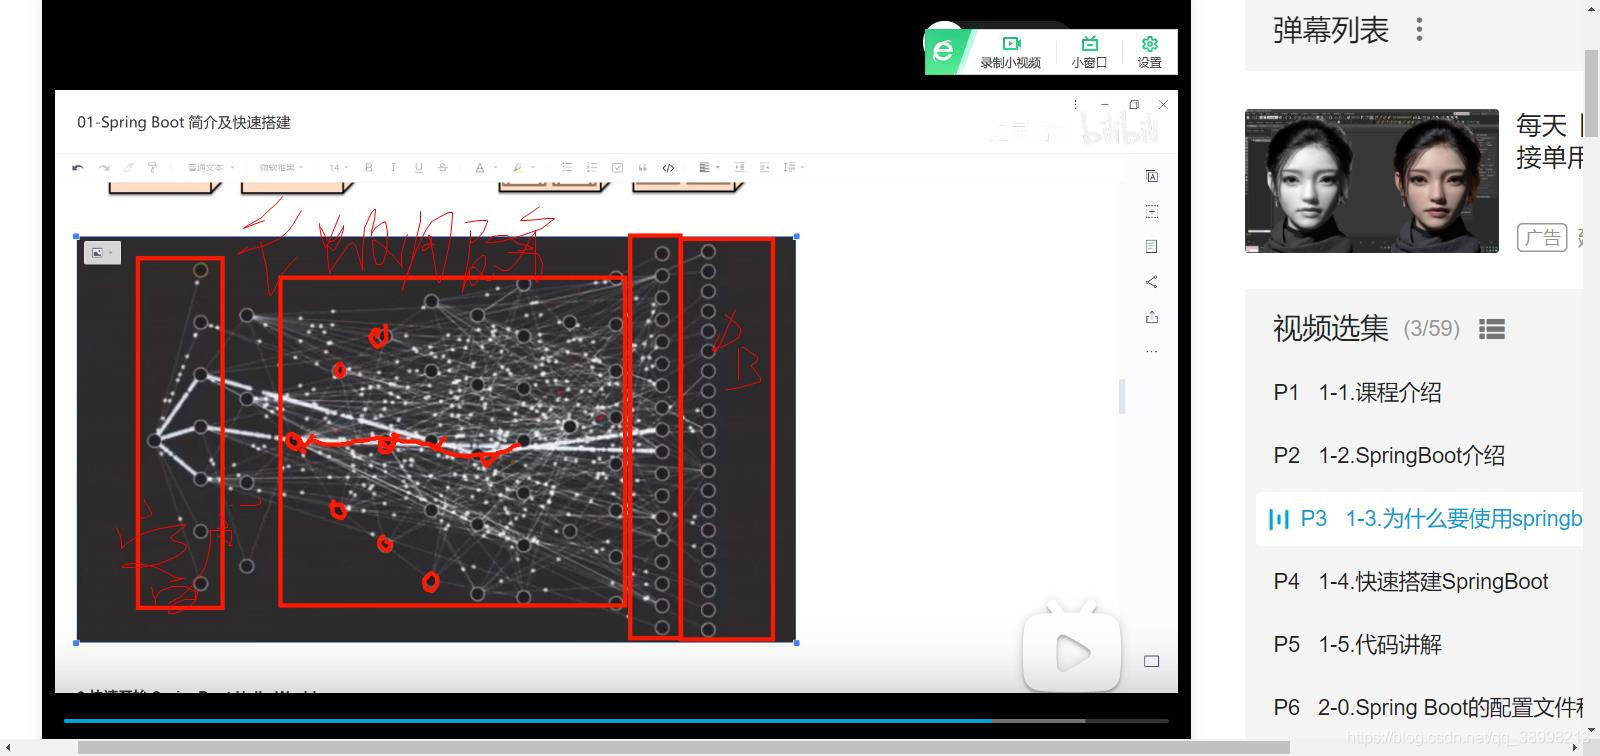Click the page horizontal scrollbar
The width and height of the screenshot is (1600, 756).
pos(684,747)
